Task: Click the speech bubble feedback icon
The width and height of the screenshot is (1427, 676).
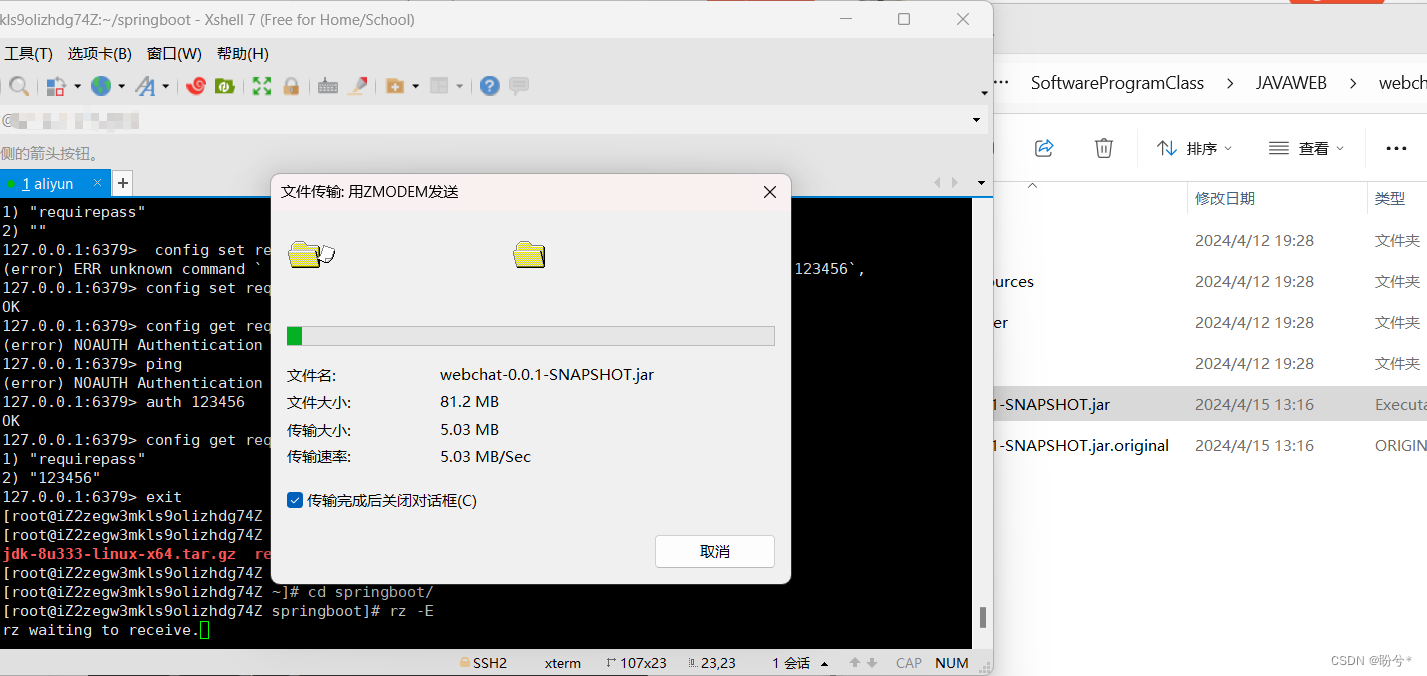Action: pos(519,86)
